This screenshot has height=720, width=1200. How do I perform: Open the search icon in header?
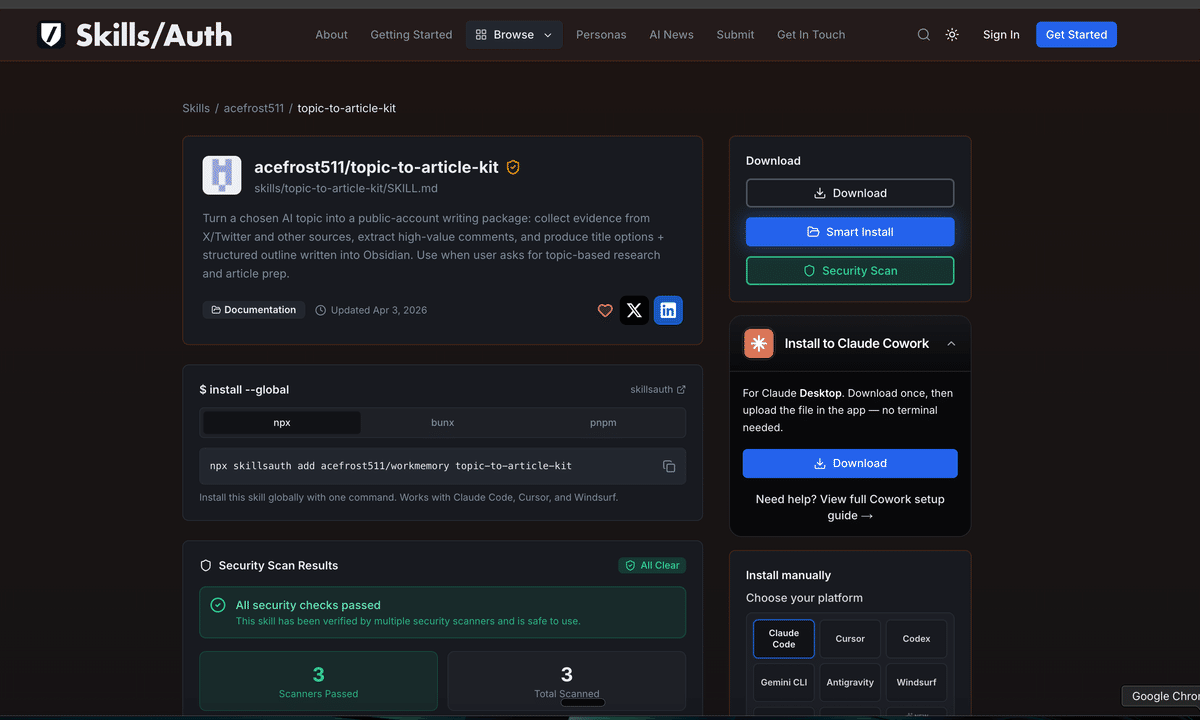924,35
